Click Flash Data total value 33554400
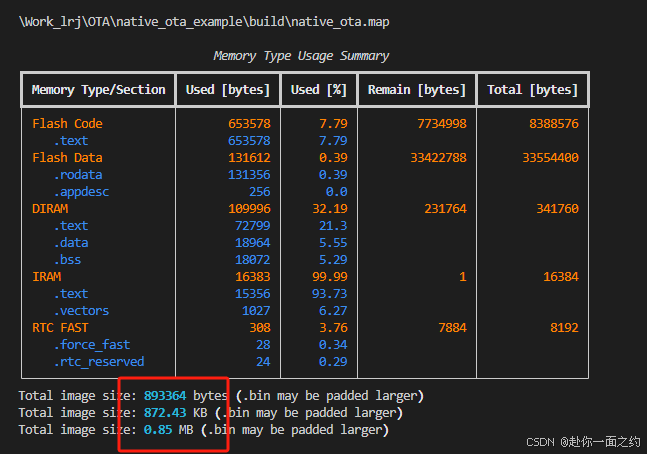Screen dimensions: 647x454 550,158
